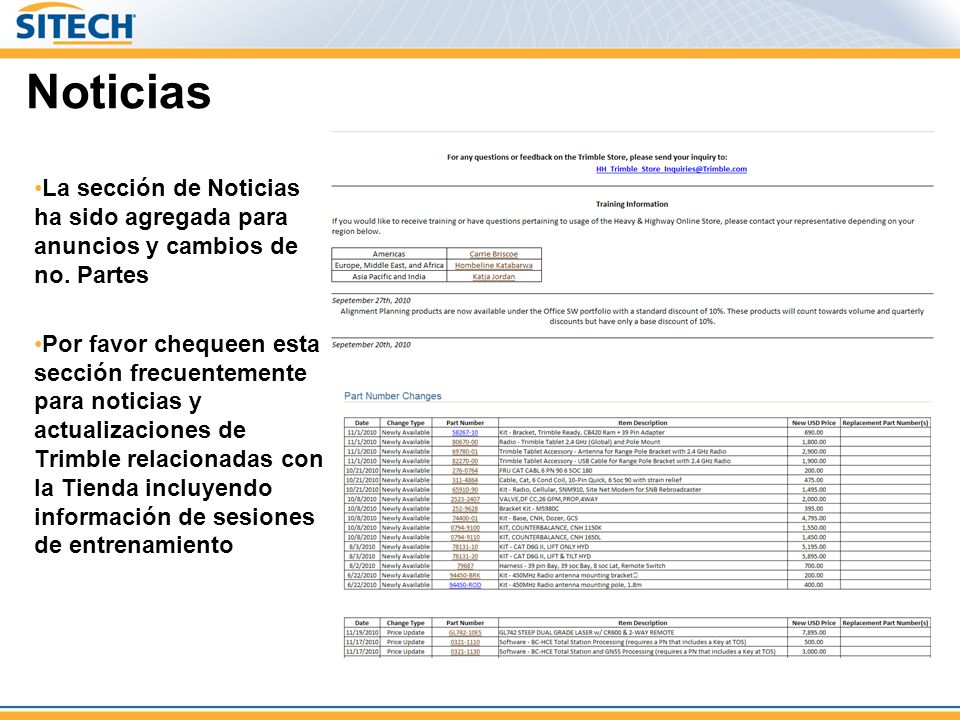Open part number 80670-00

click(465, 442)
